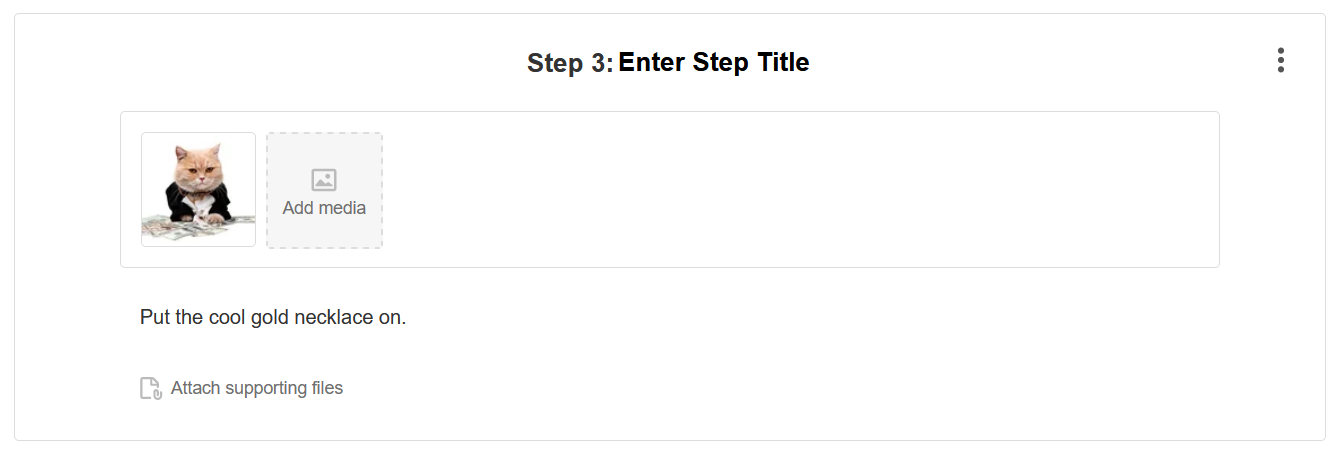
Task: Click the picture icon inside Add media
Action: pyautogui.click(x=324, y=180)
